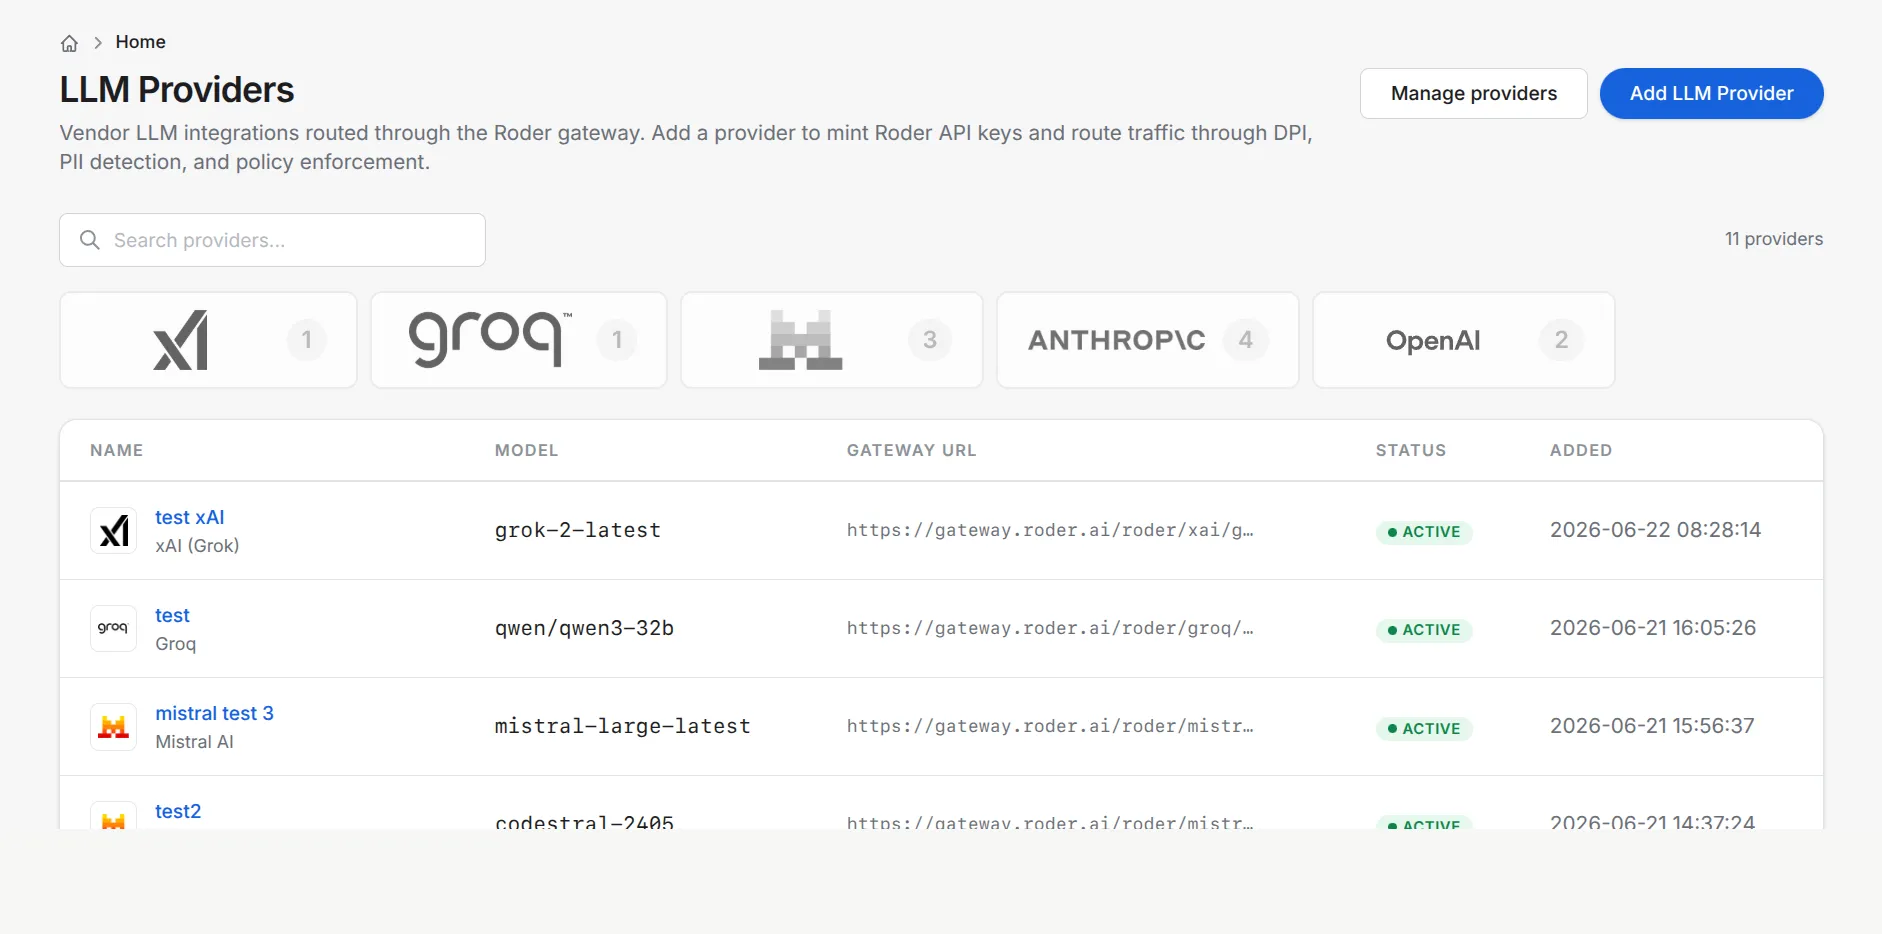Click the groq gateway URL

point(1049,628)
